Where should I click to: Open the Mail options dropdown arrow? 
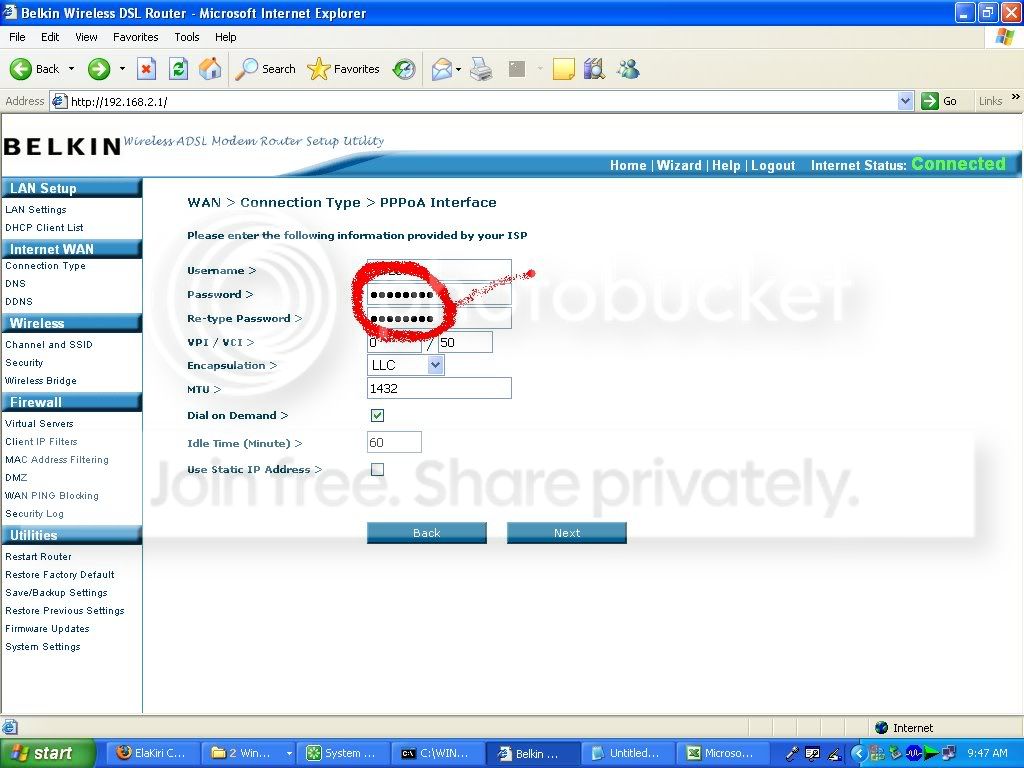(458, 69)
